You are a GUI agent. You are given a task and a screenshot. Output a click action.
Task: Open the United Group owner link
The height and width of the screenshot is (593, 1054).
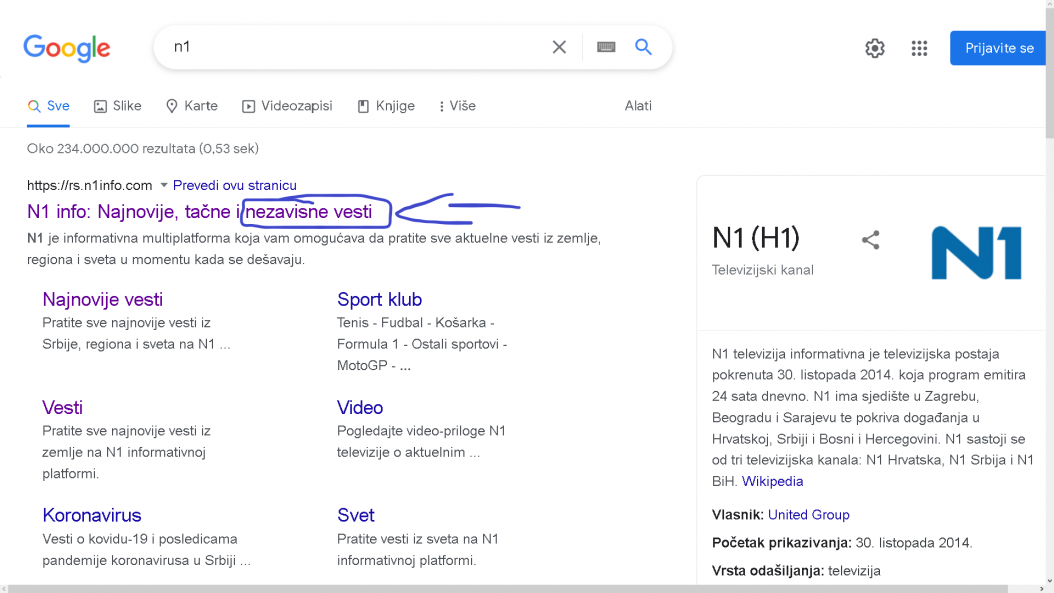tap(809, 515)
